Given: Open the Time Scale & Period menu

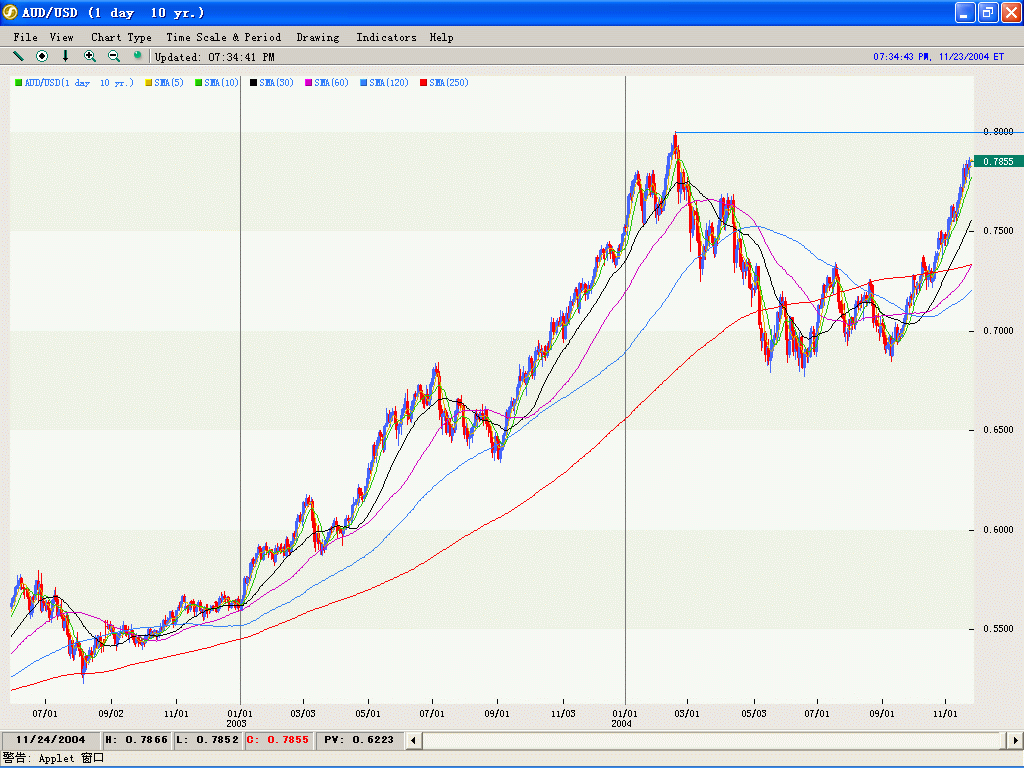Looking at the screenshot, I should pos(223,37).
